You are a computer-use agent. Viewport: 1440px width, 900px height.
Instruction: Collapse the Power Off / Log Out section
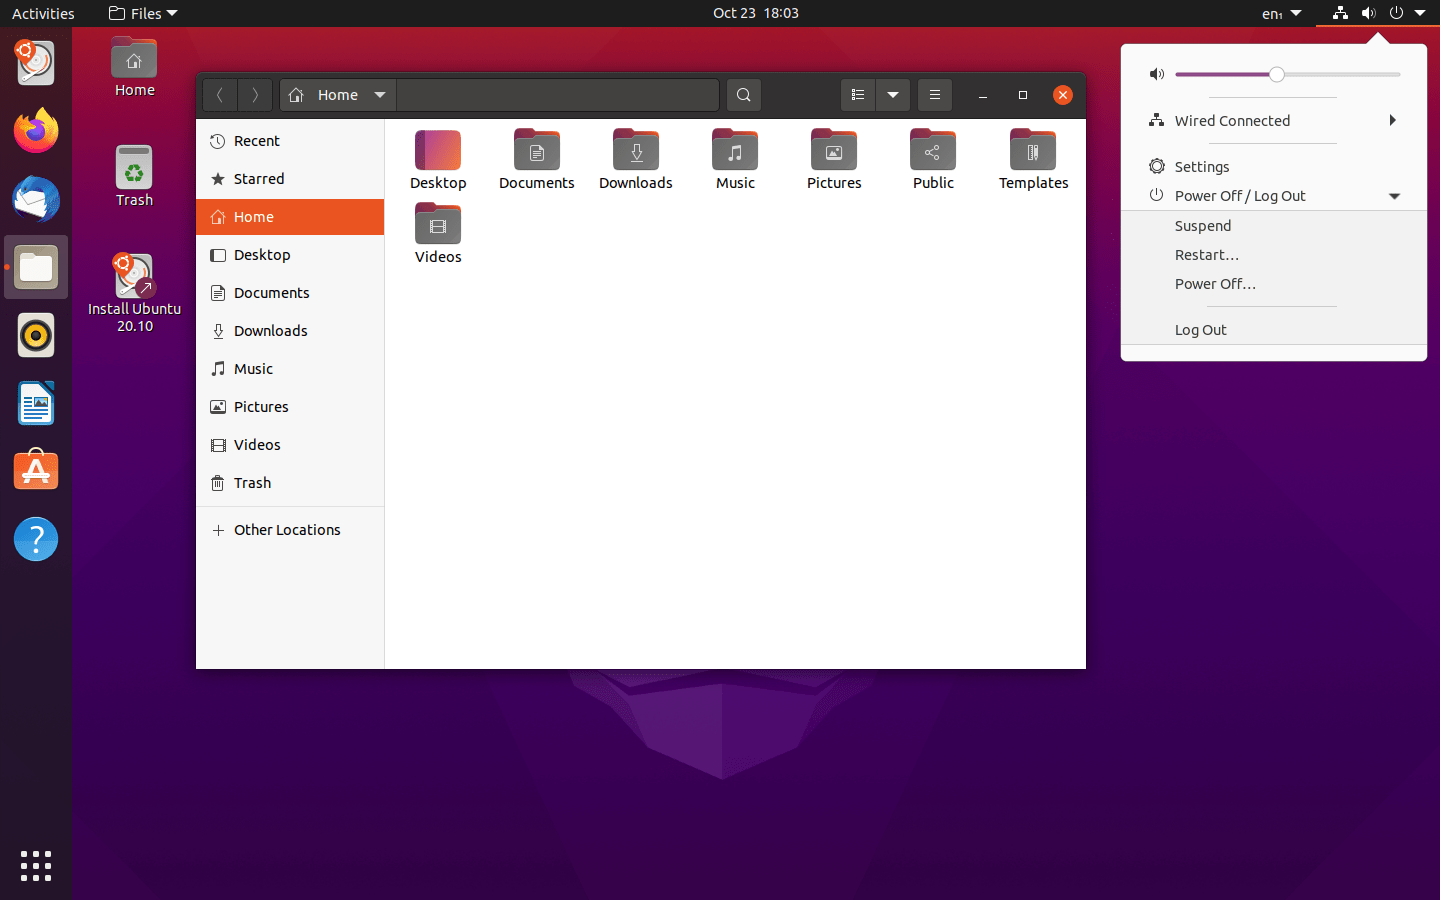coord(1394,196)
